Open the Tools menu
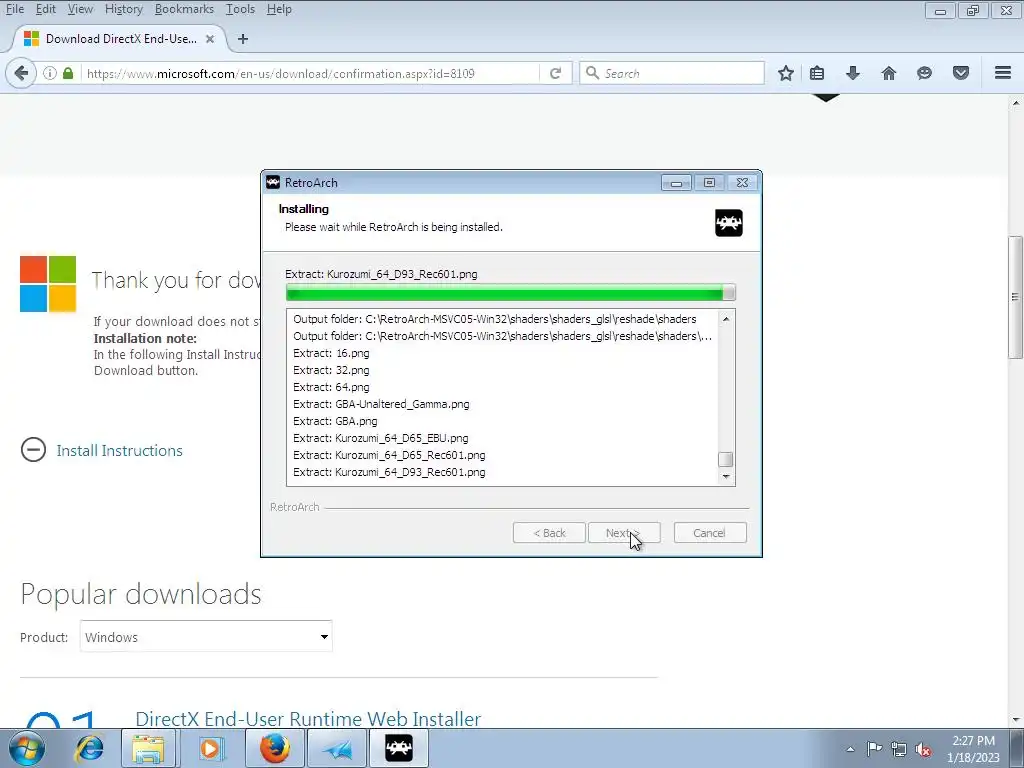Screen dimensions: 1024x768 pos(240,9)
